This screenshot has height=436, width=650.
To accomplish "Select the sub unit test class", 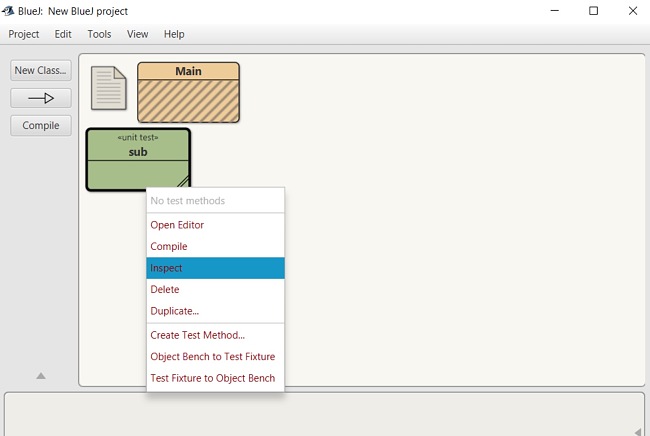I will point(138,160).
